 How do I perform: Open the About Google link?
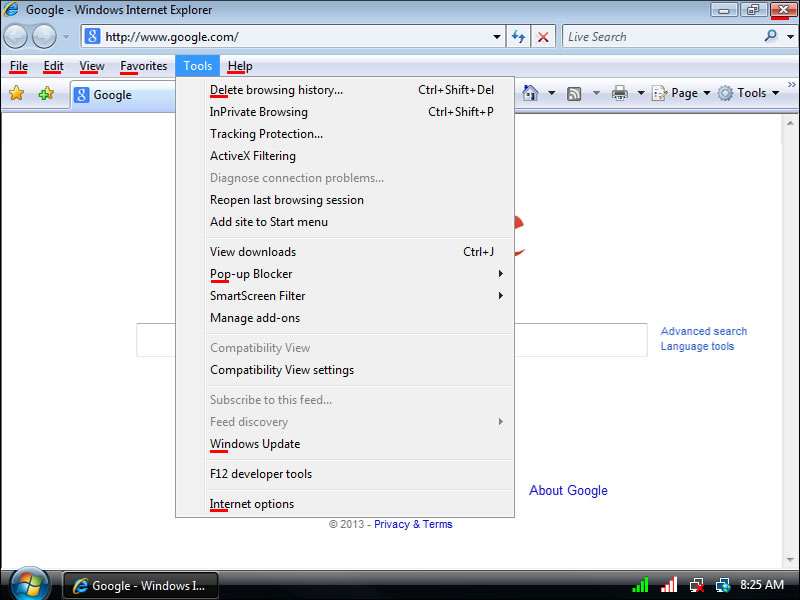point(568,490)
